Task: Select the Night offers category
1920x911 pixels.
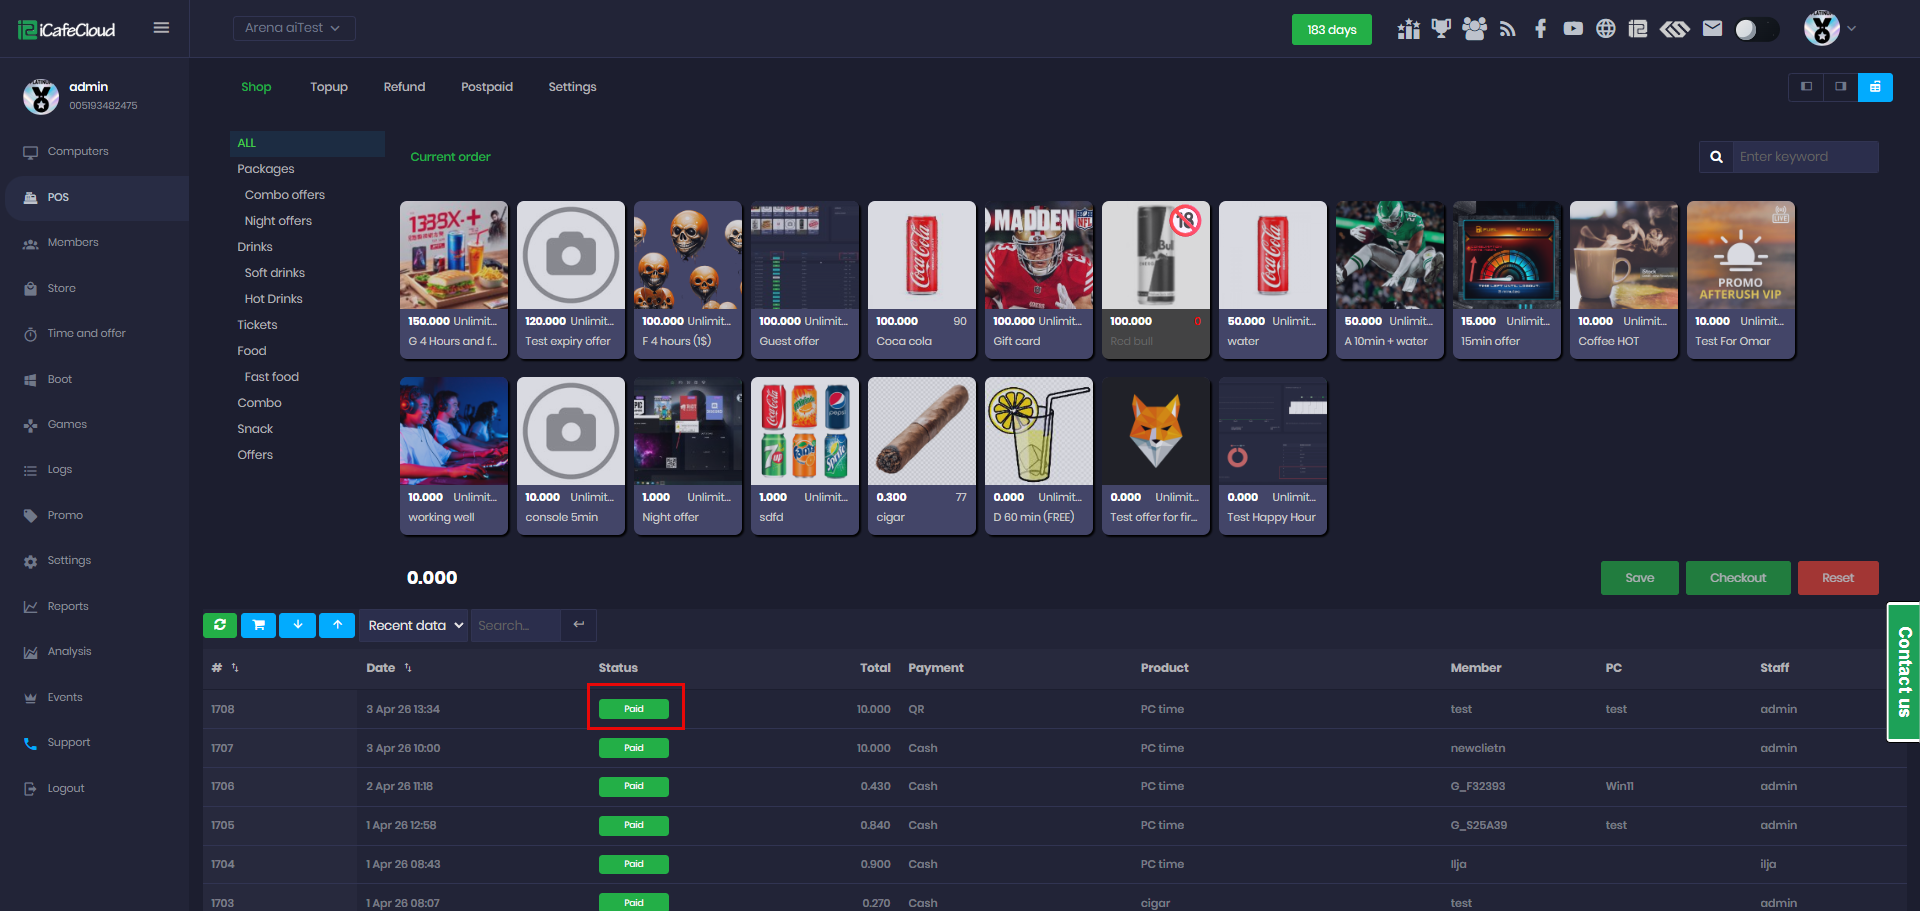Action: (278, 221)
